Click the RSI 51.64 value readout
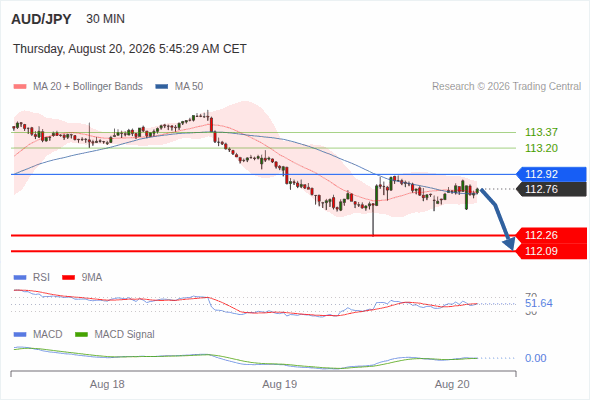Image resolution: width=590 pixels, height=400 pixels. tap(539, 303)
